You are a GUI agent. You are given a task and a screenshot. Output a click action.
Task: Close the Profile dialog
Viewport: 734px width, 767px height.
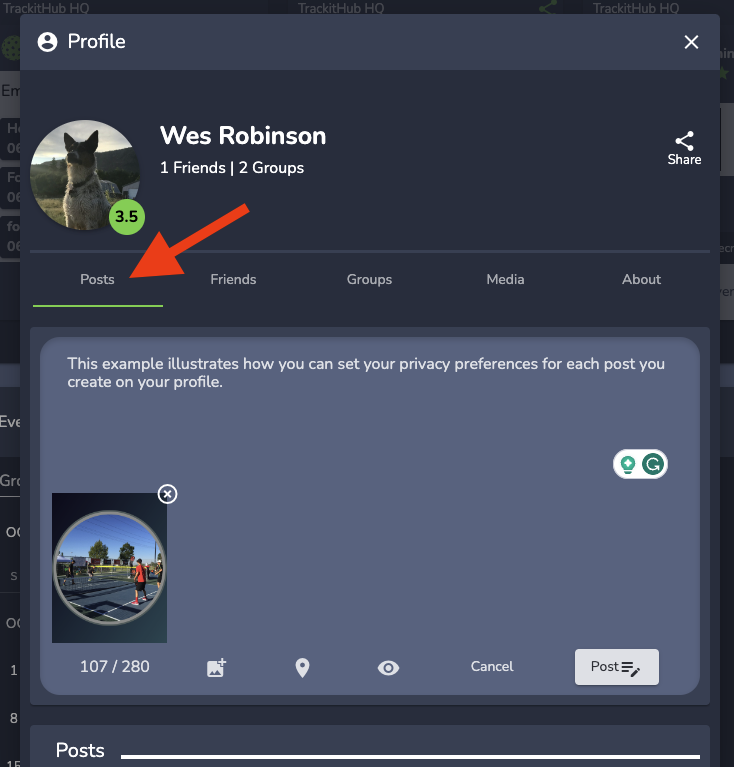click(x=691, y=42)
